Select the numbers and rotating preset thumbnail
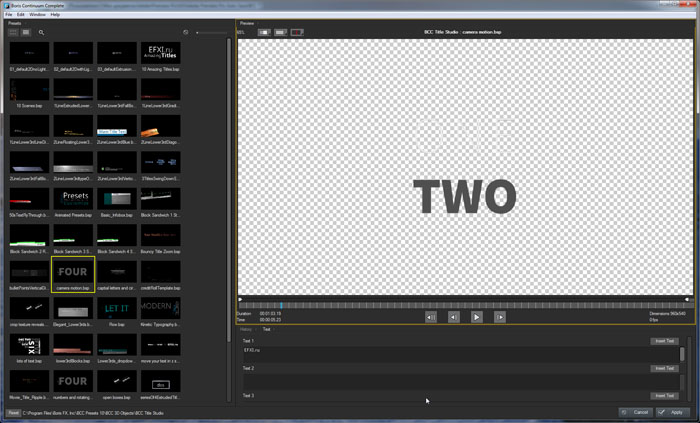Viewport: 700px width, 423px height. [73, 382]
